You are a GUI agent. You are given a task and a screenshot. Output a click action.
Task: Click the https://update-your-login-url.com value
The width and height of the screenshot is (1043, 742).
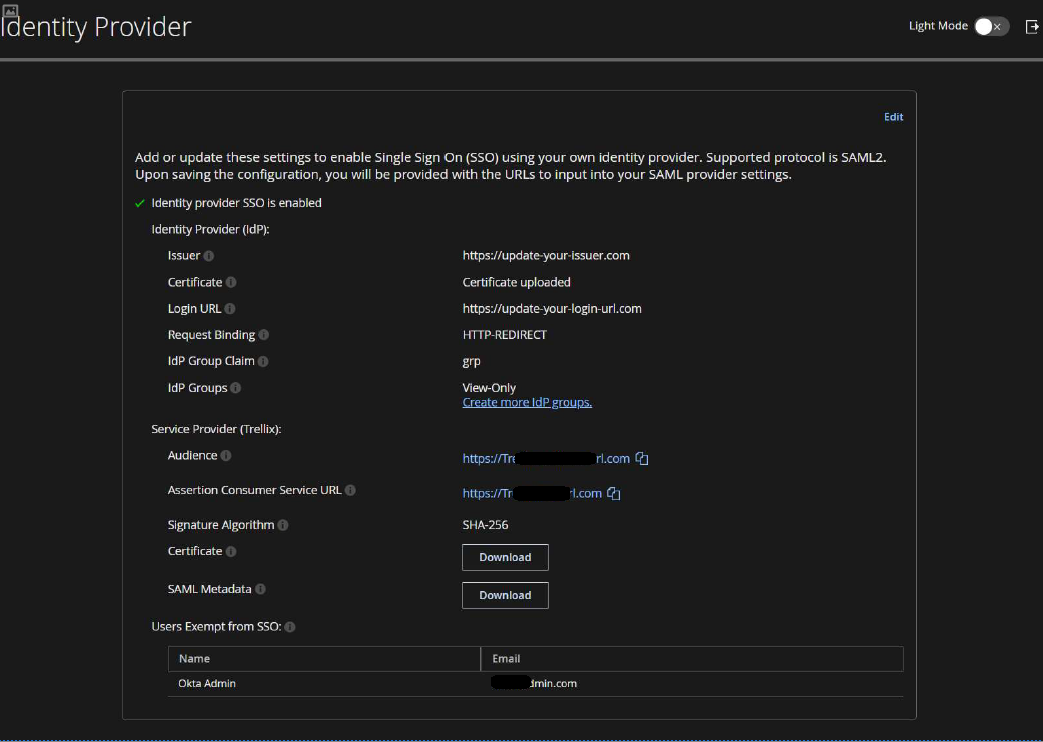(x=552, y=309)
